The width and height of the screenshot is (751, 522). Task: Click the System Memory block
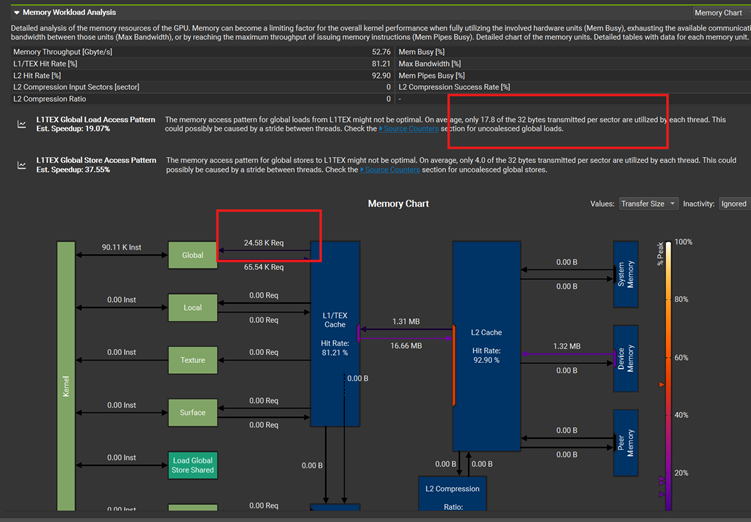click(x=626, y=274)
